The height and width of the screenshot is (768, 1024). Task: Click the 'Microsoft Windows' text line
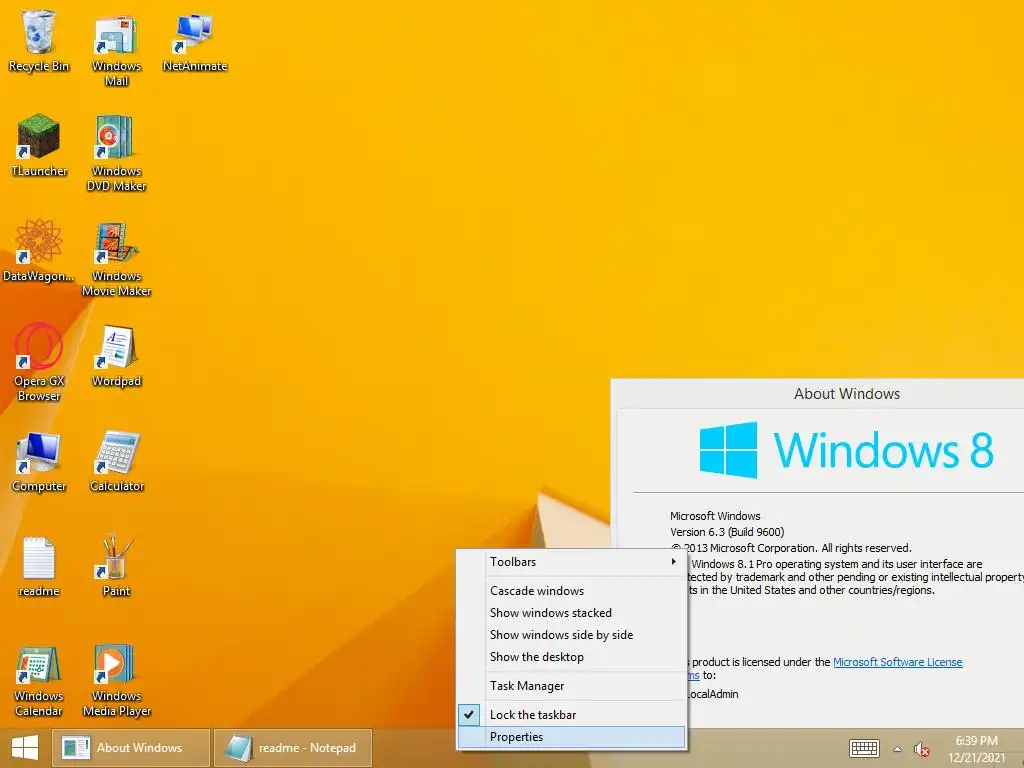(715, 516)
